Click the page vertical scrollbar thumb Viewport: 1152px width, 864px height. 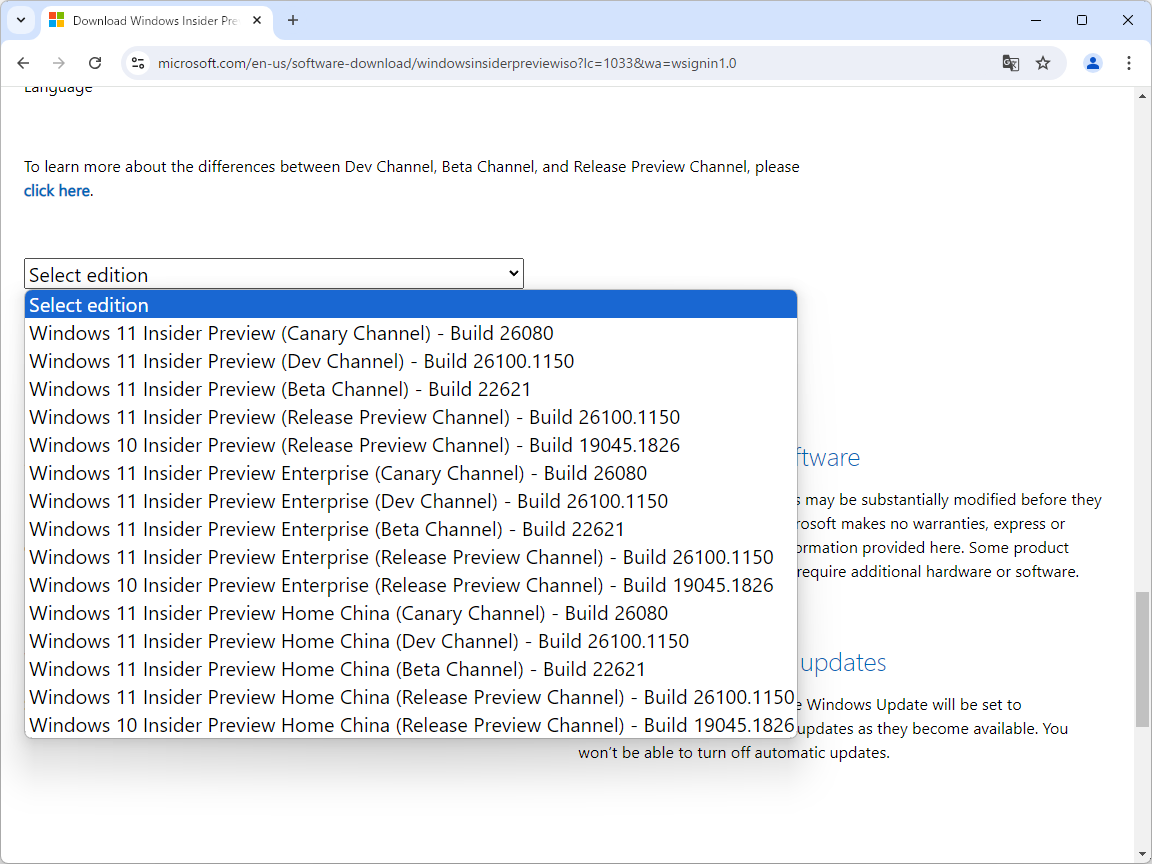click(x=1143, y=660)
